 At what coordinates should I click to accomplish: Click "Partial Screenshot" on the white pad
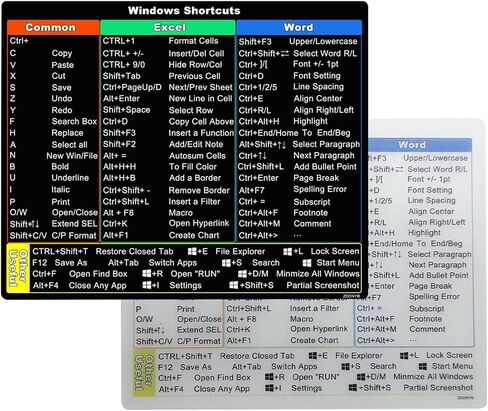tap(438, 388)
